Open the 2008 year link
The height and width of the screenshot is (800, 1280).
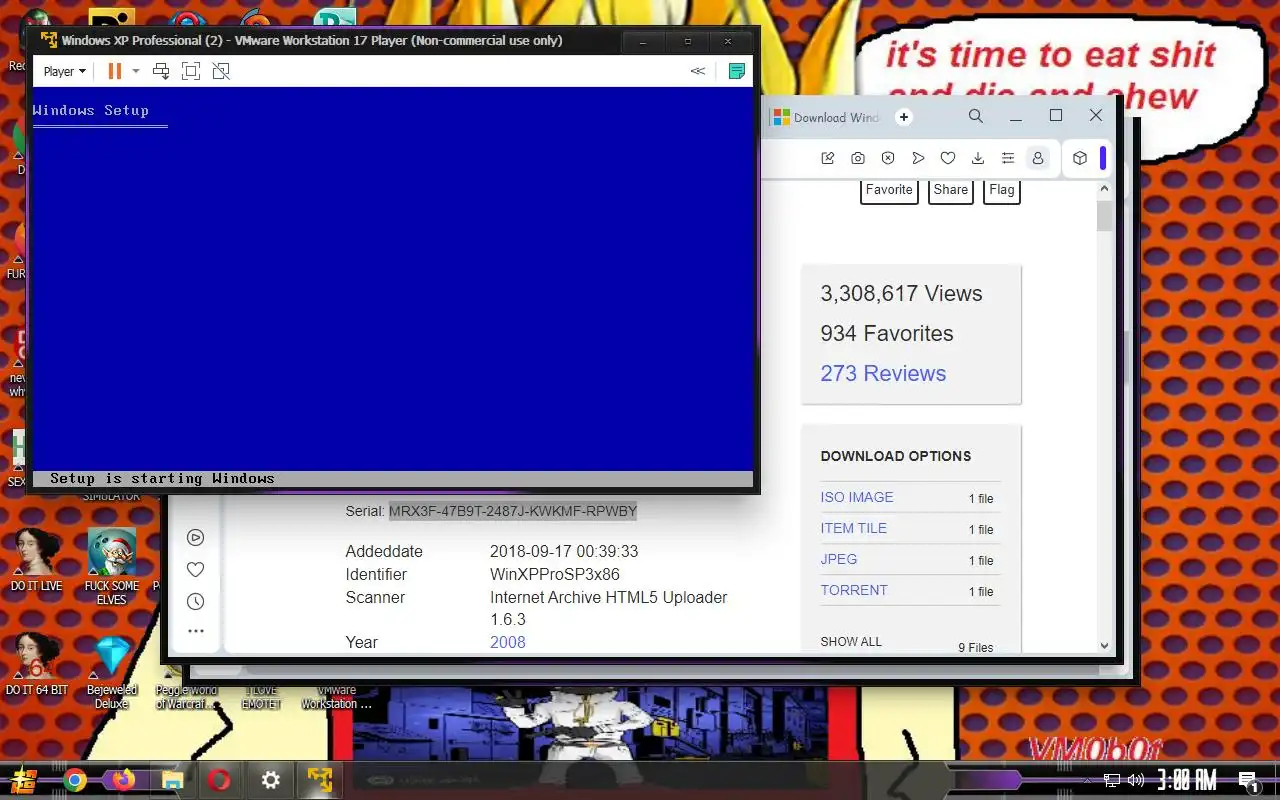pos(508,642)
